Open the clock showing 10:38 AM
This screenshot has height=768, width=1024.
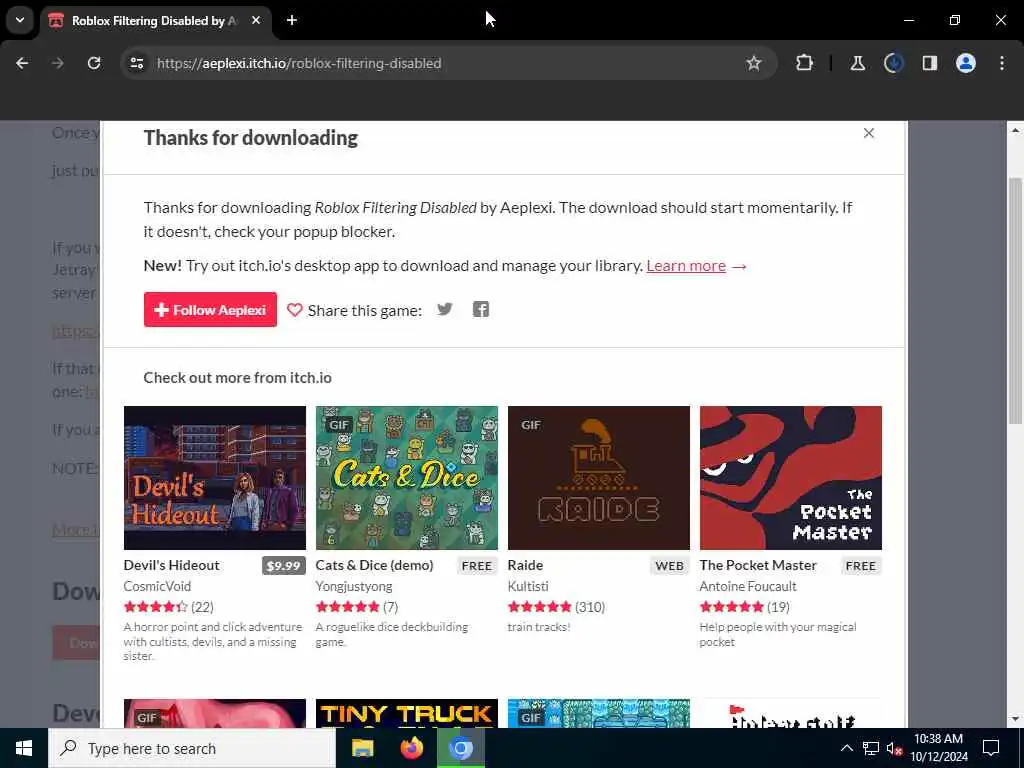point(938,748)
